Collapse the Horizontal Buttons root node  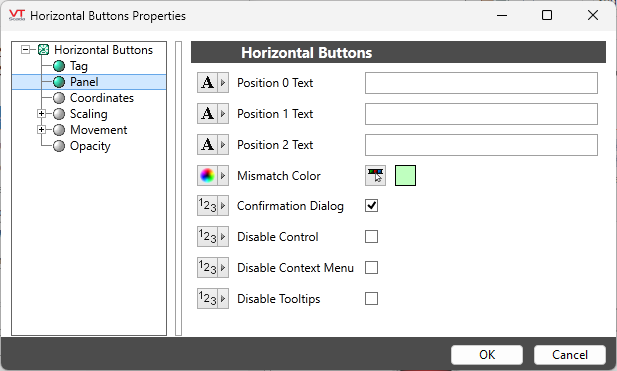26,50
